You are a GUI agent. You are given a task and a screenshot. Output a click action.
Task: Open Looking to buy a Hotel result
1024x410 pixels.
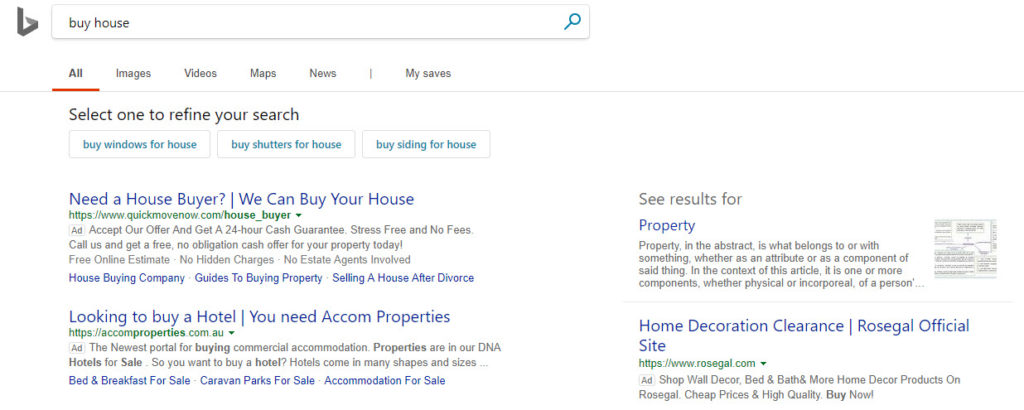pos(259,317)
